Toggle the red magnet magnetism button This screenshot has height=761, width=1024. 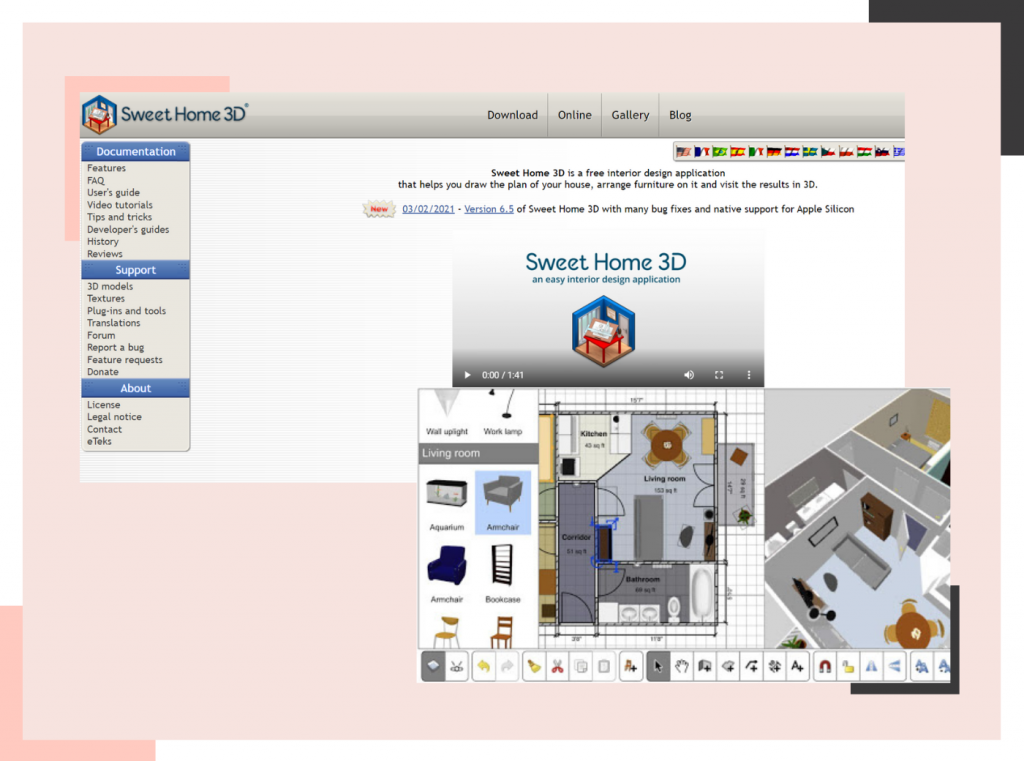(824, 667)
